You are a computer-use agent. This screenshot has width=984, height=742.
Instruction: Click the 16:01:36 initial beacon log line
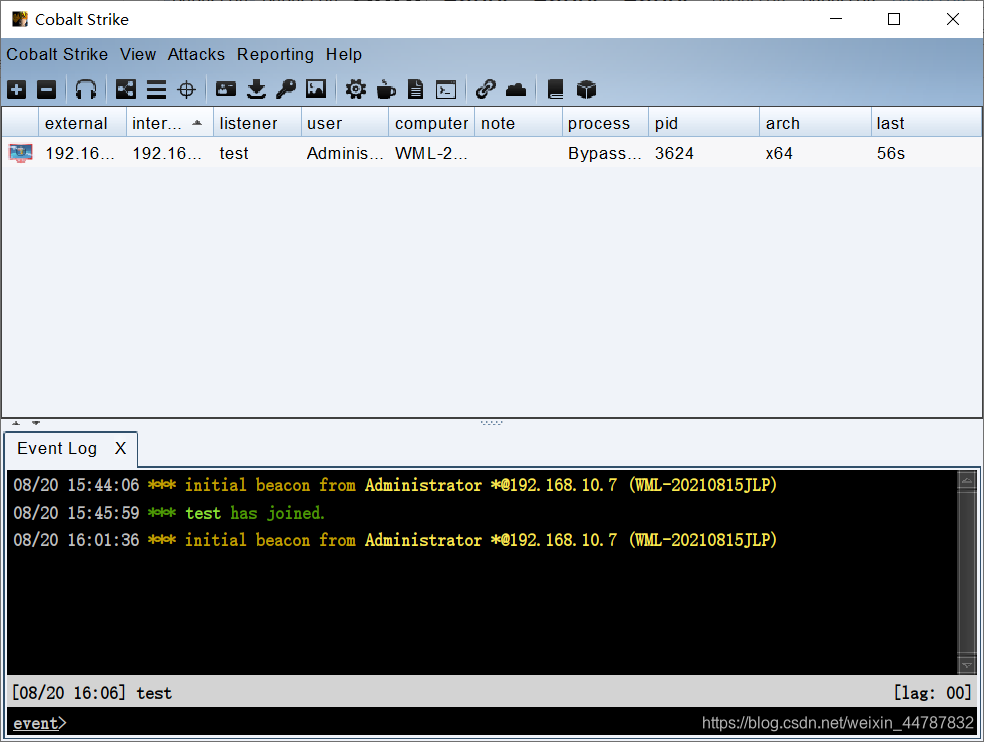pyautogui.click(x=395, y=540)
